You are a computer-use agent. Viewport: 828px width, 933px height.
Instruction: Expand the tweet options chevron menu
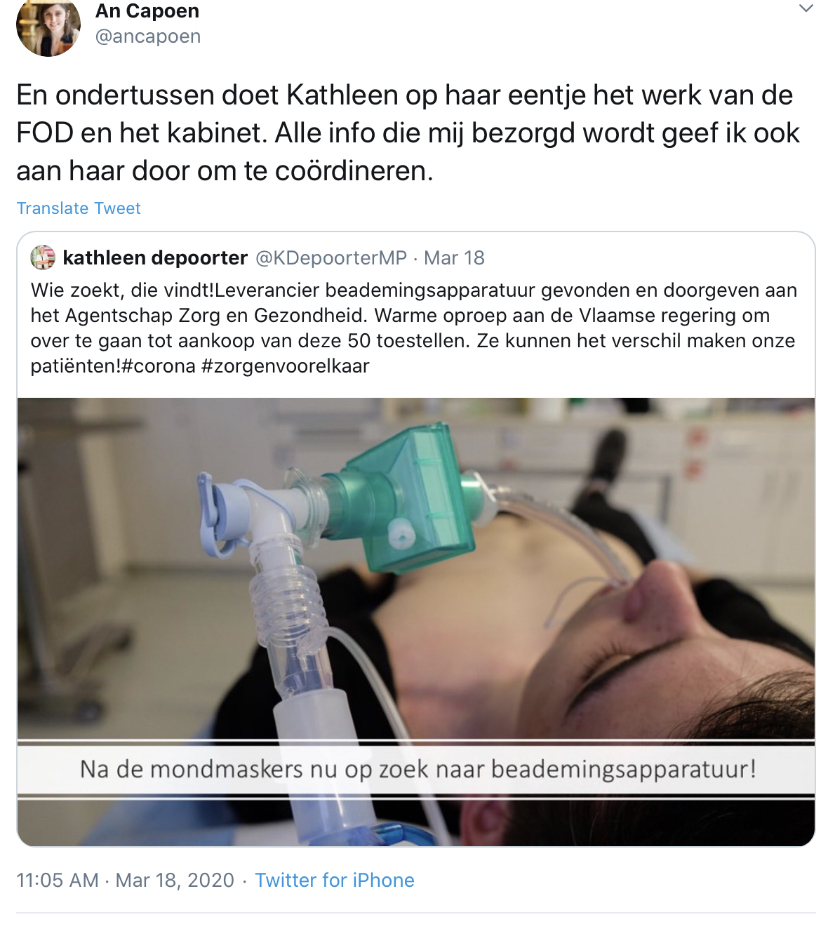coord(805,9)
